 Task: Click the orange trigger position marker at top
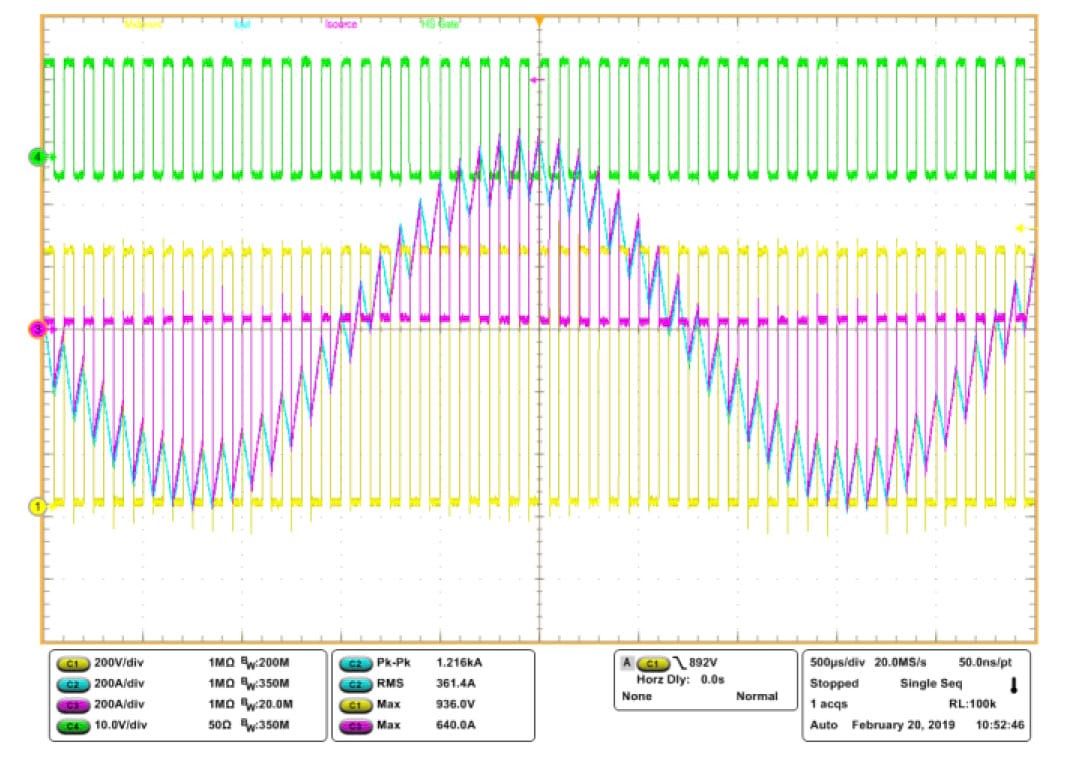pyautogui.click(x=539, y=21)
